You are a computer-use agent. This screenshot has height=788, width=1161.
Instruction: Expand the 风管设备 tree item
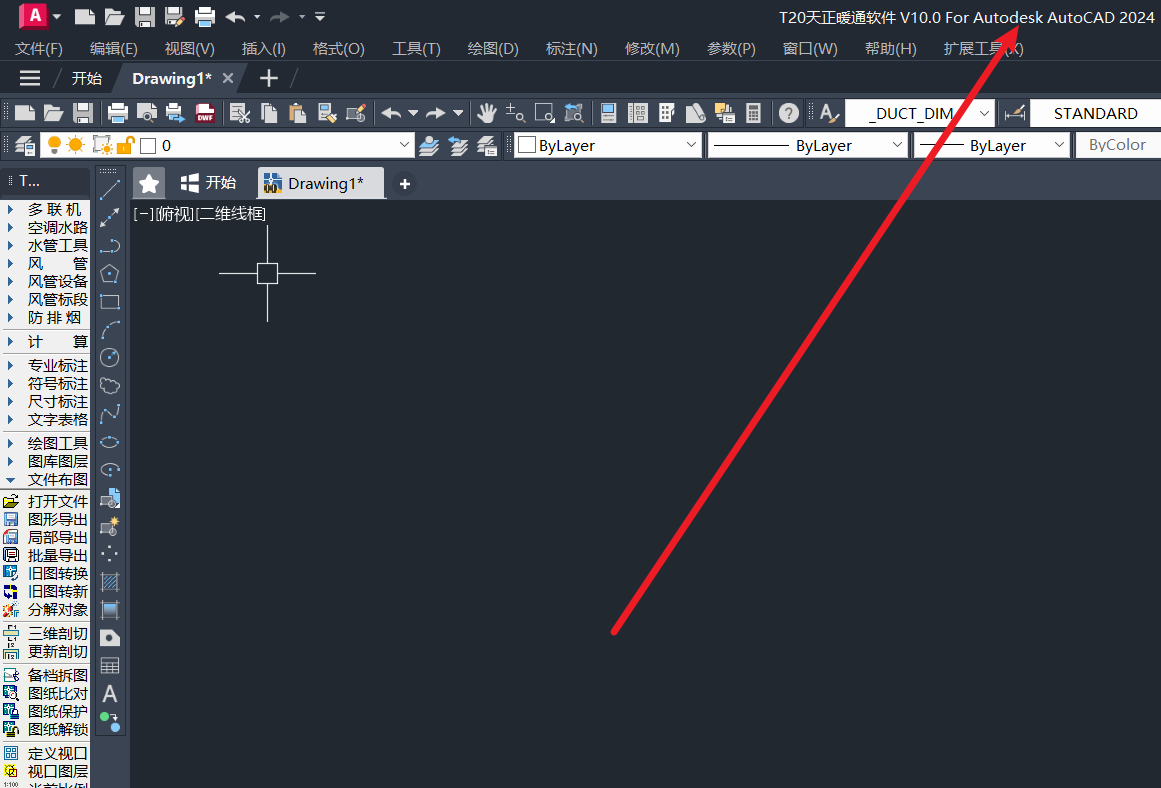10,281
